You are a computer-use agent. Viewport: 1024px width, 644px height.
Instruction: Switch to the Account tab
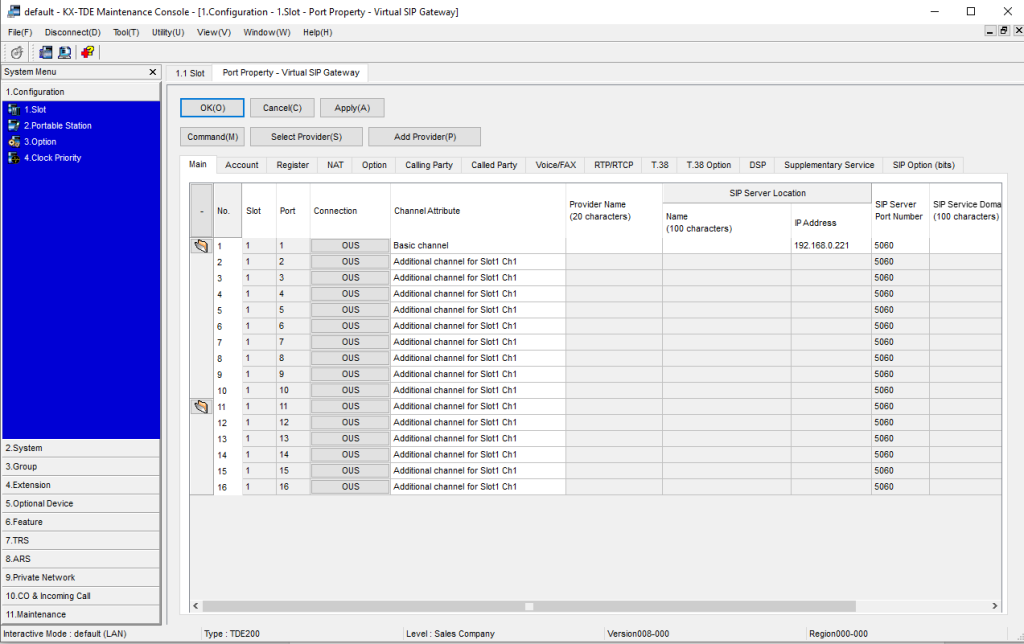(242, 165)
